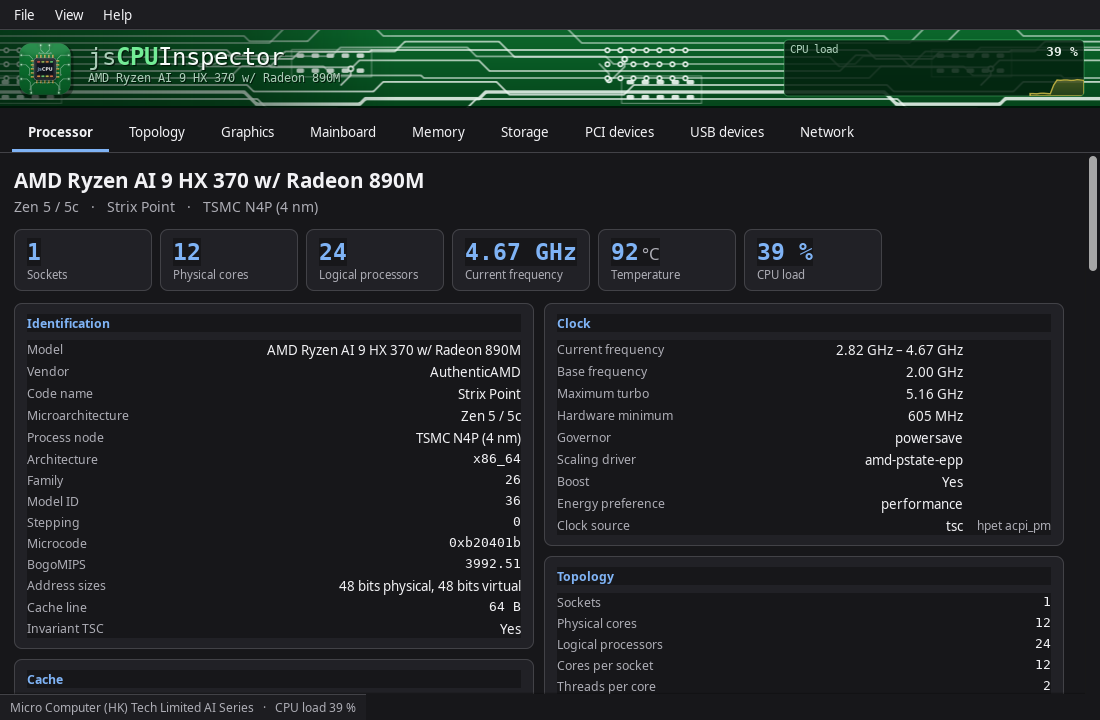Viewport: 1100px width, 720px height.
Task: Open the File menu
Action: tap(24, 15)
